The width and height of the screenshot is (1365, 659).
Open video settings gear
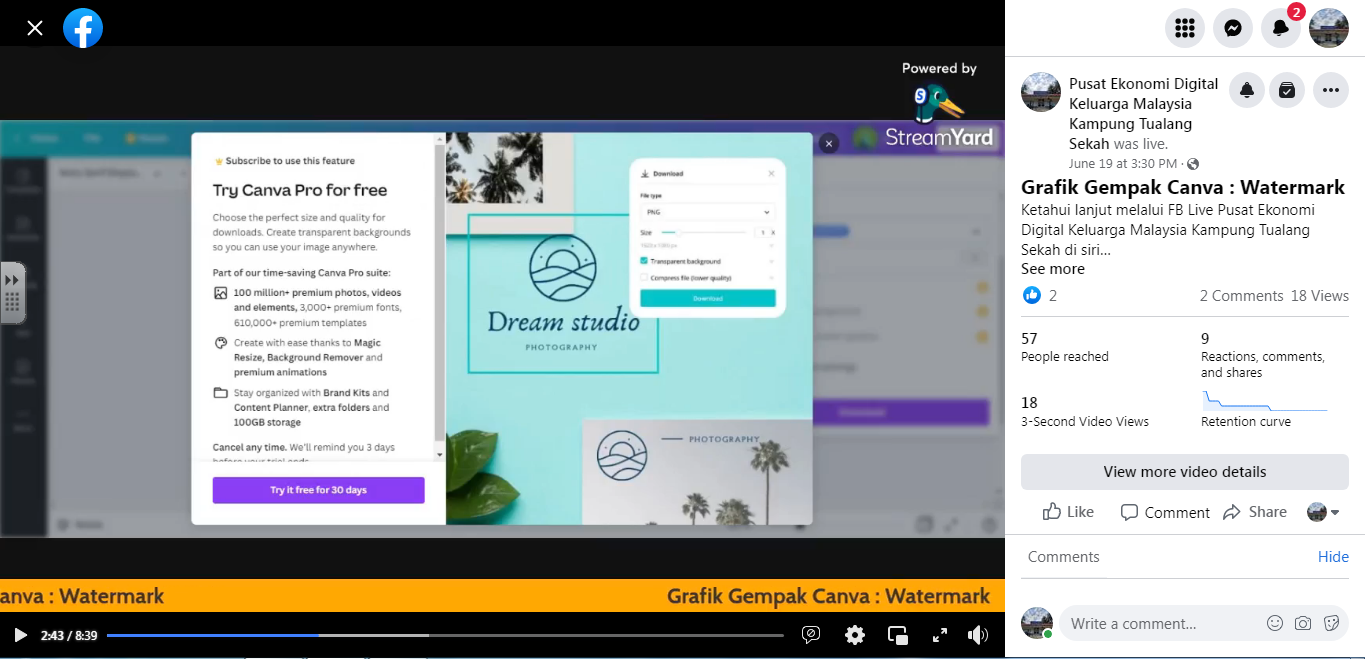tap(855, 635)
